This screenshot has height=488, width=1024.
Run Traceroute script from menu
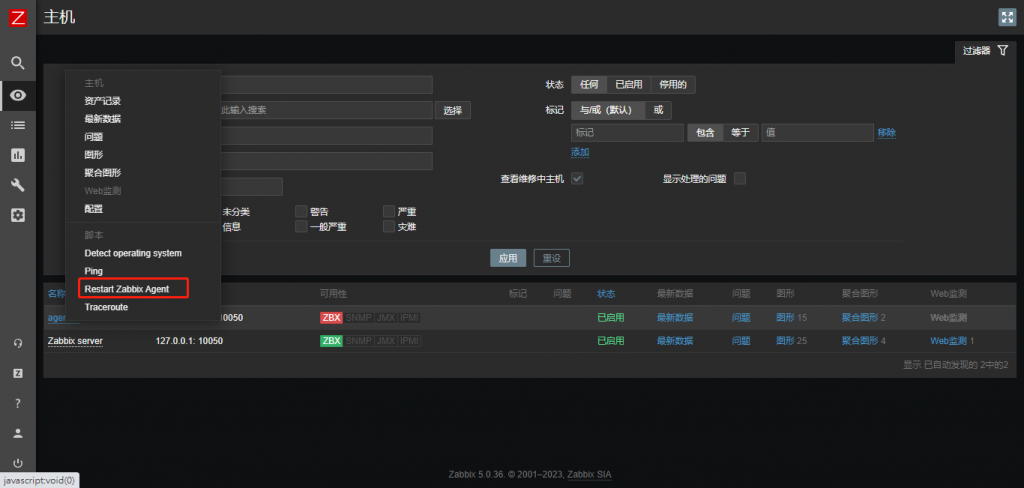106,307
